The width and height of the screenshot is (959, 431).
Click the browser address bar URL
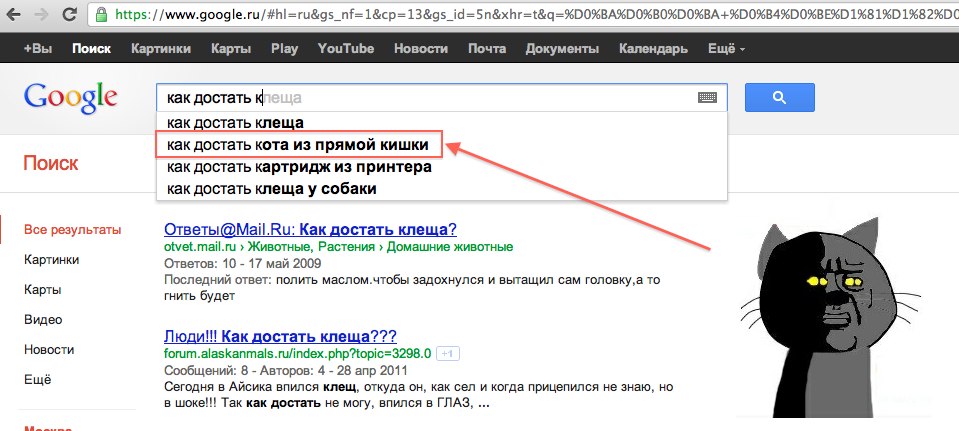pyautogui.click(x=537, y=13)
